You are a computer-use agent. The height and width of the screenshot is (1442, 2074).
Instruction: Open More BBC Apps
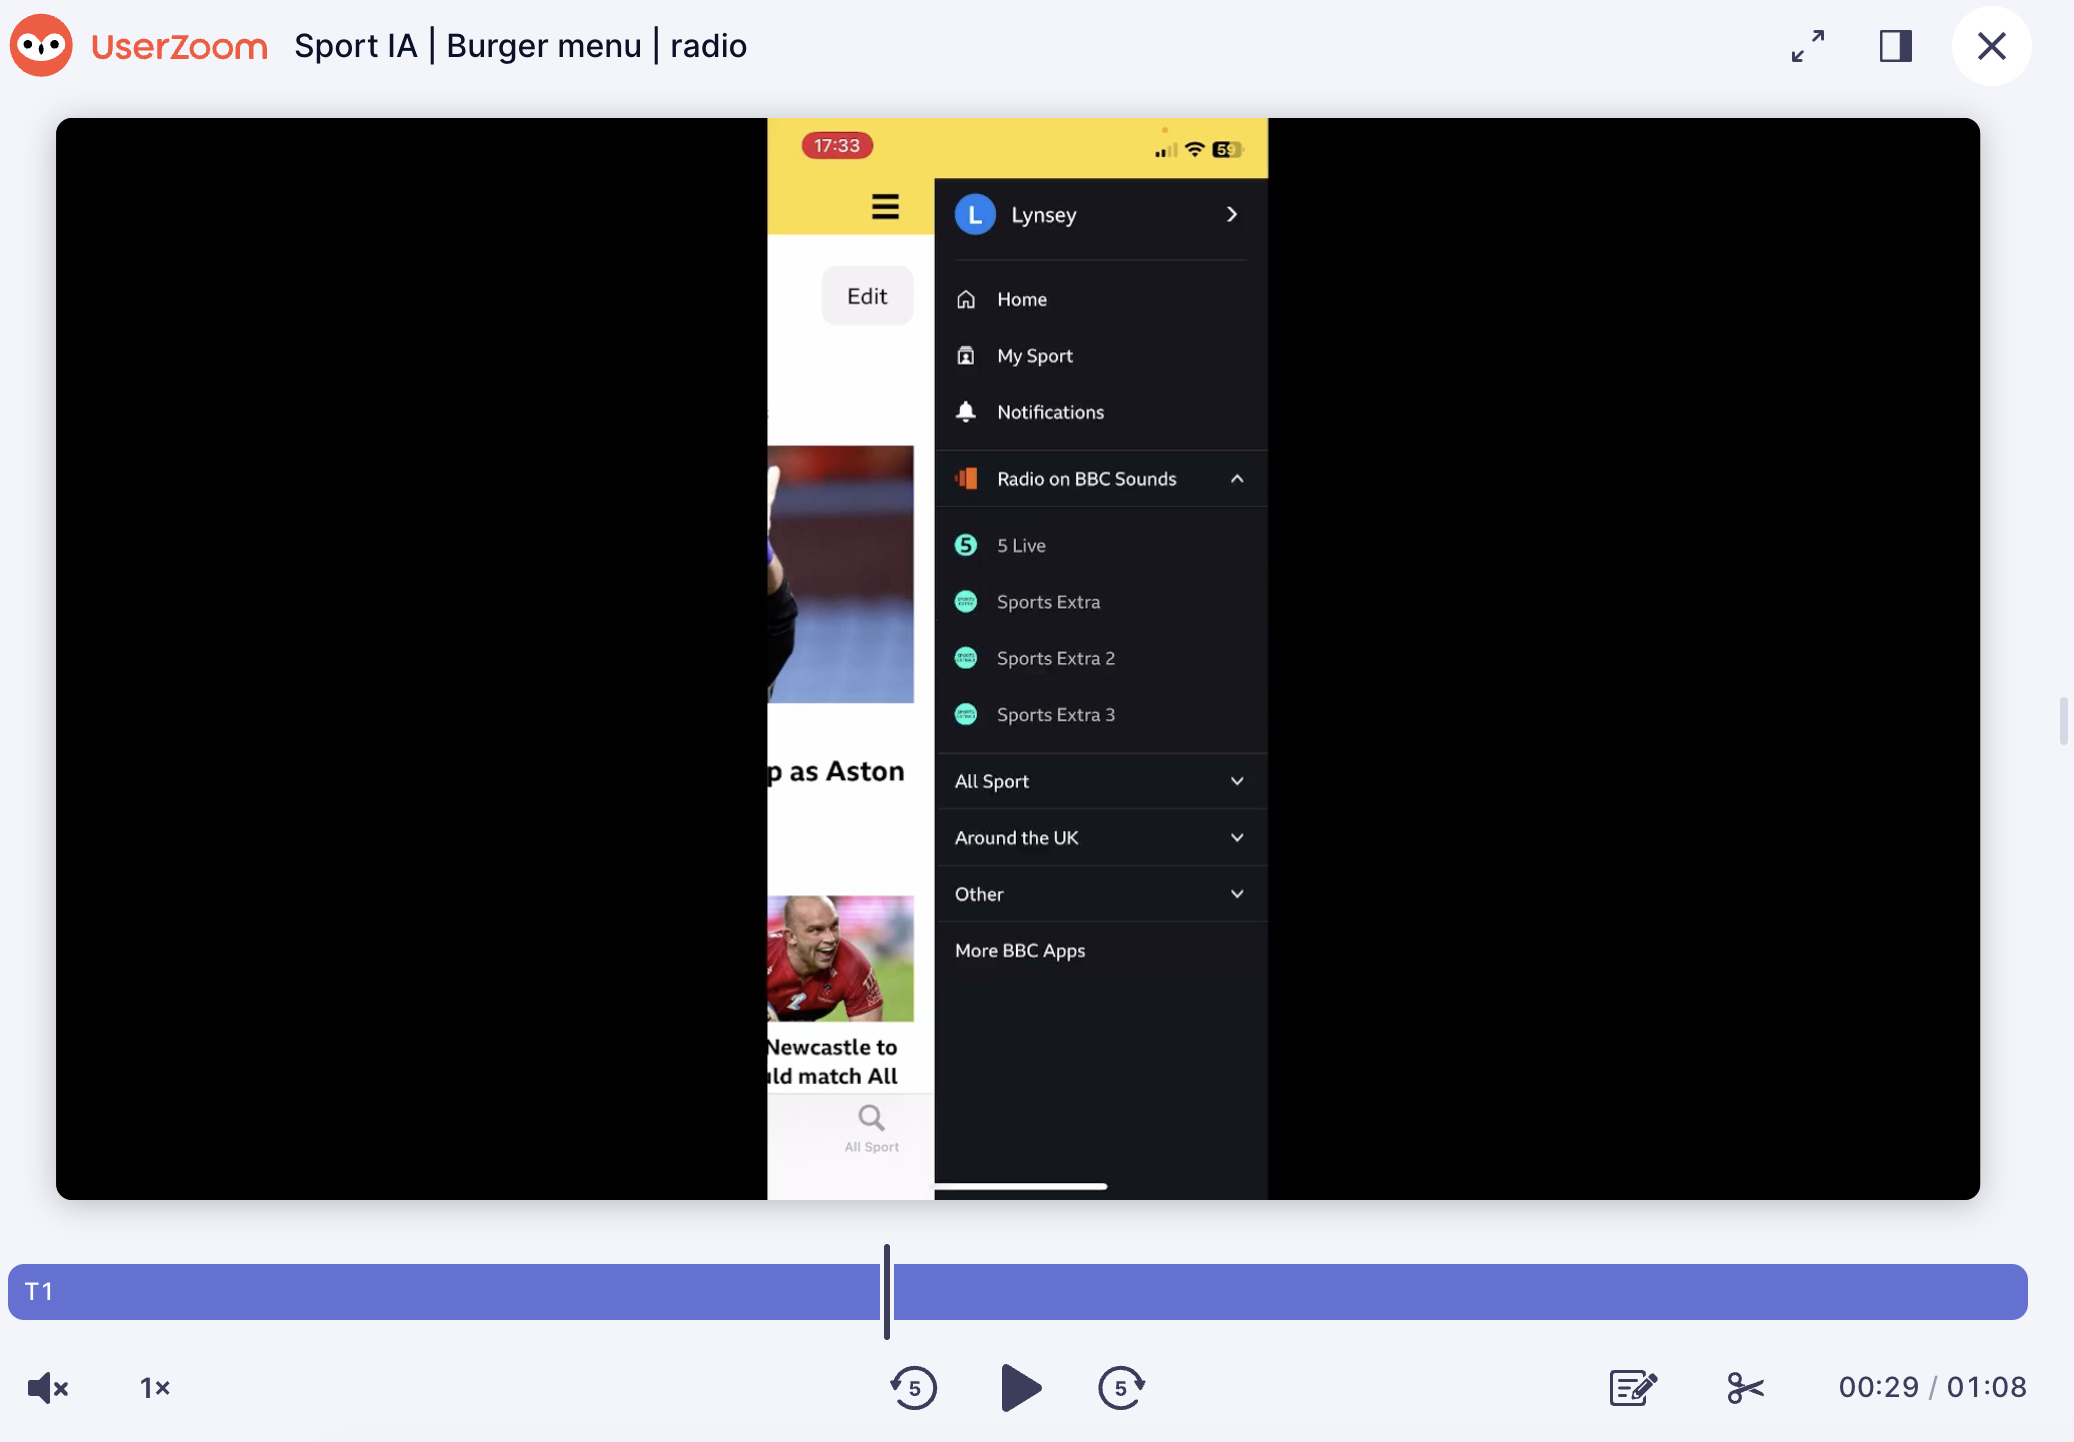click(1020, 951)
